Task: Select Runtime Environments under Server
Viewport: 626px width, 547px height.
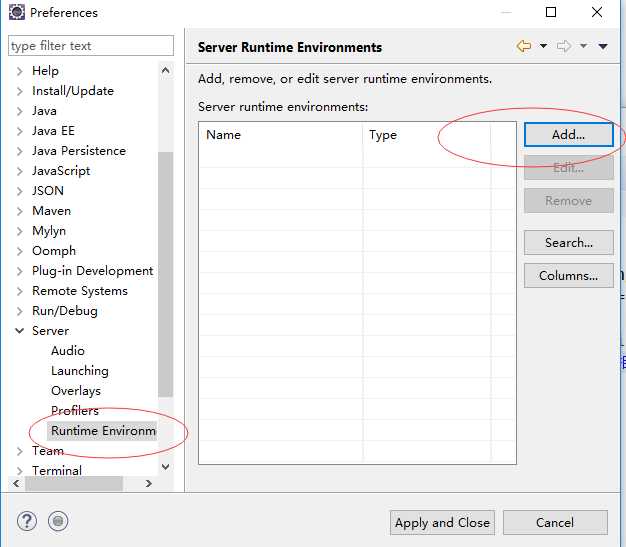Action: pos(103,431)
